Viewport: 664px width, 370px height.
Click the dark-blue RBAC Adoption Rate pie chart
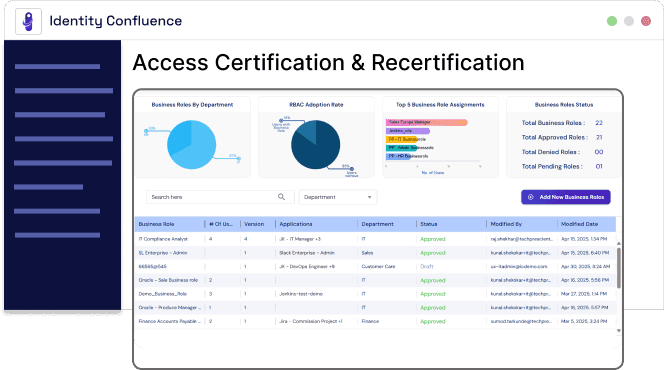(x=315, y=145)
